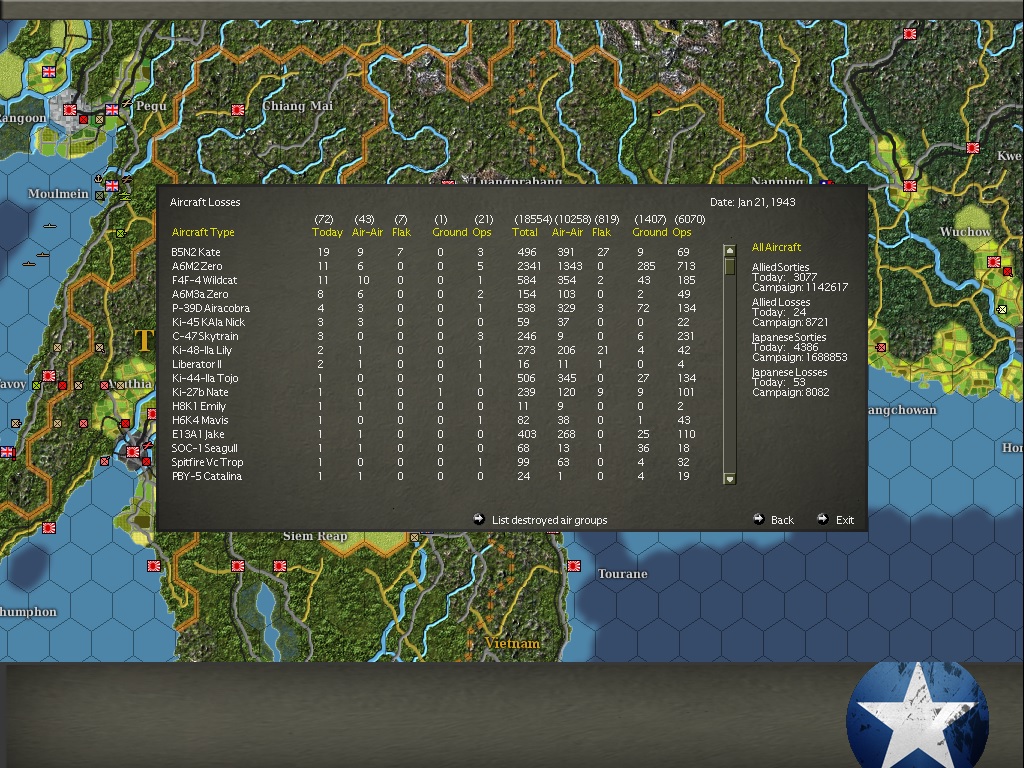Viewport: 1024px width, 768px height.
Task: Select the B5N2 Kate row
Action: [x=434, y=252]
